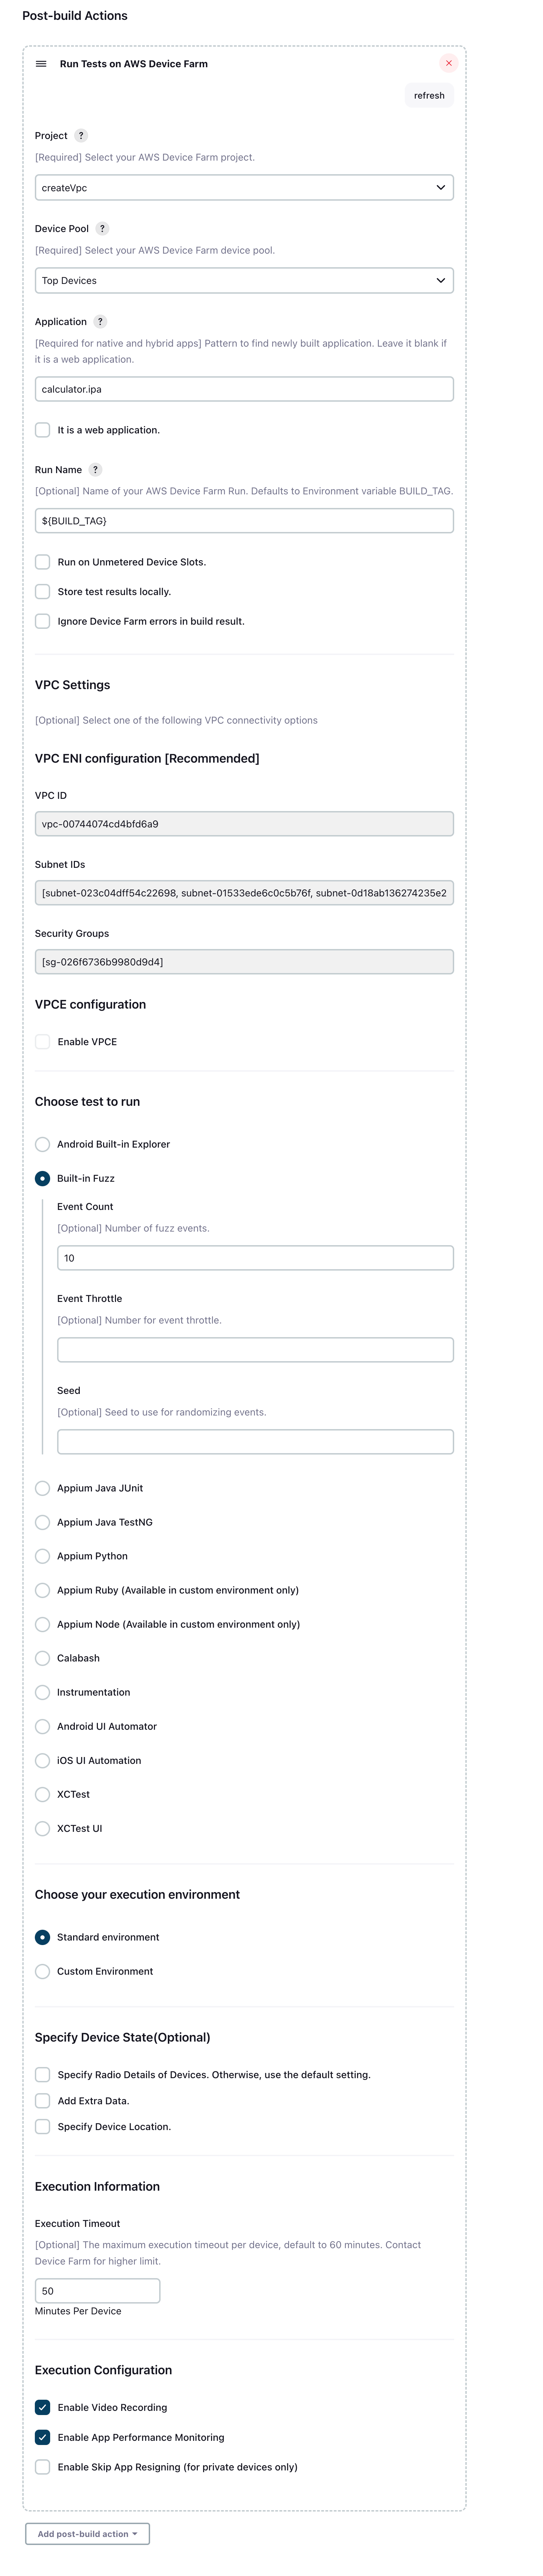Select the XCTest UI radio button
This screenshot has width=543, height=2576.
click(43, 1829)
